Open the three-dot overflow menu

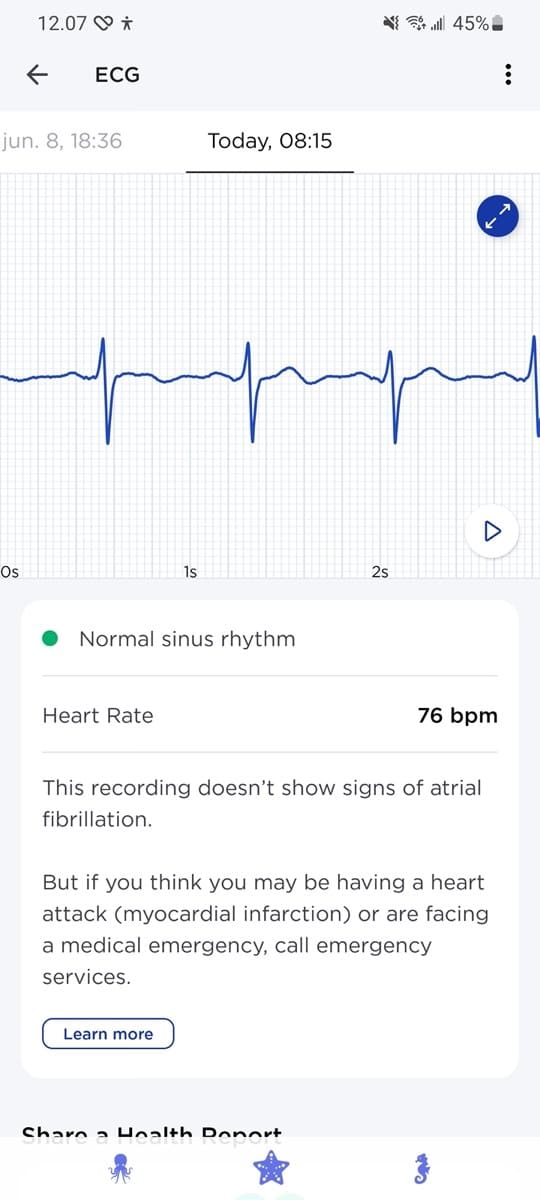pos(509,75)
